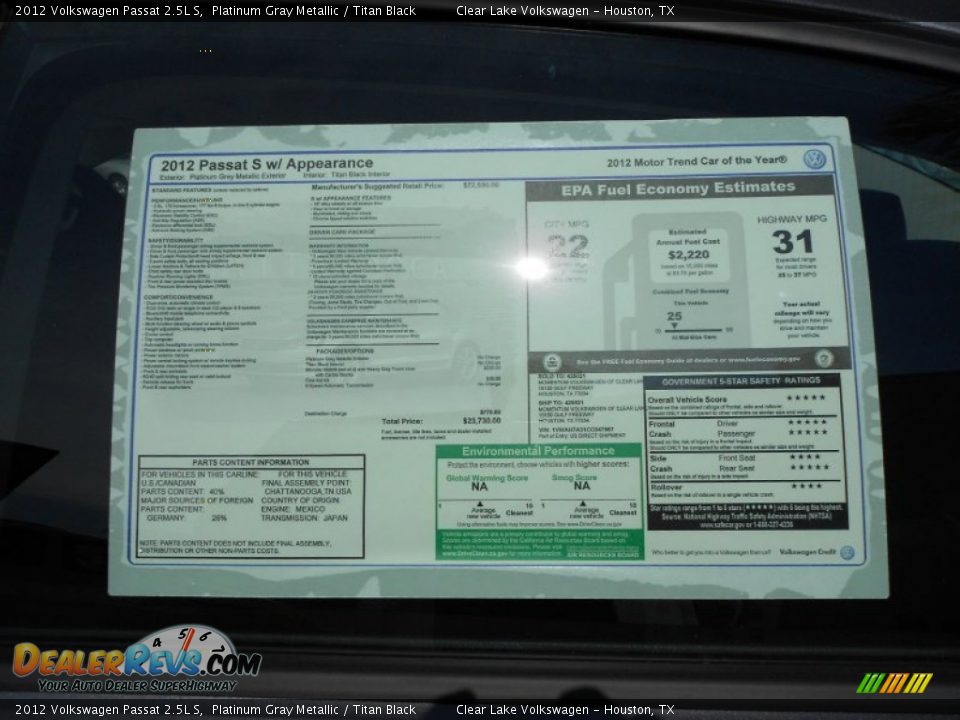The image size is (960, 720).
Task: Click the 'GERMANY 20%' parts content line
Action: [187, 518]
